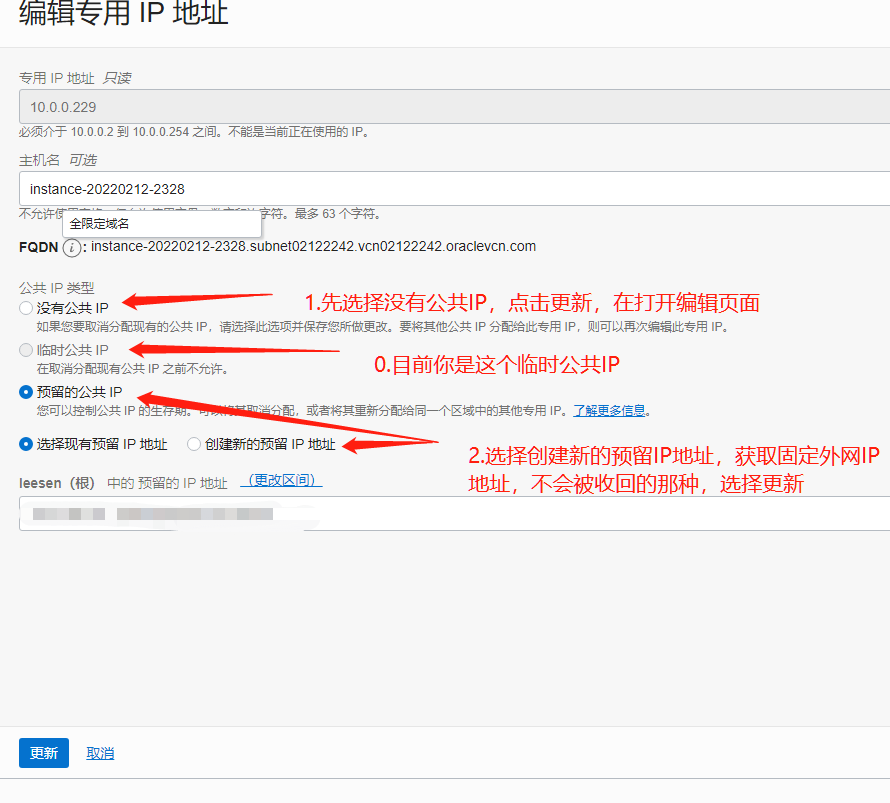Choose 创建新的预留 IP 地址 radio option

click(194, 444)
